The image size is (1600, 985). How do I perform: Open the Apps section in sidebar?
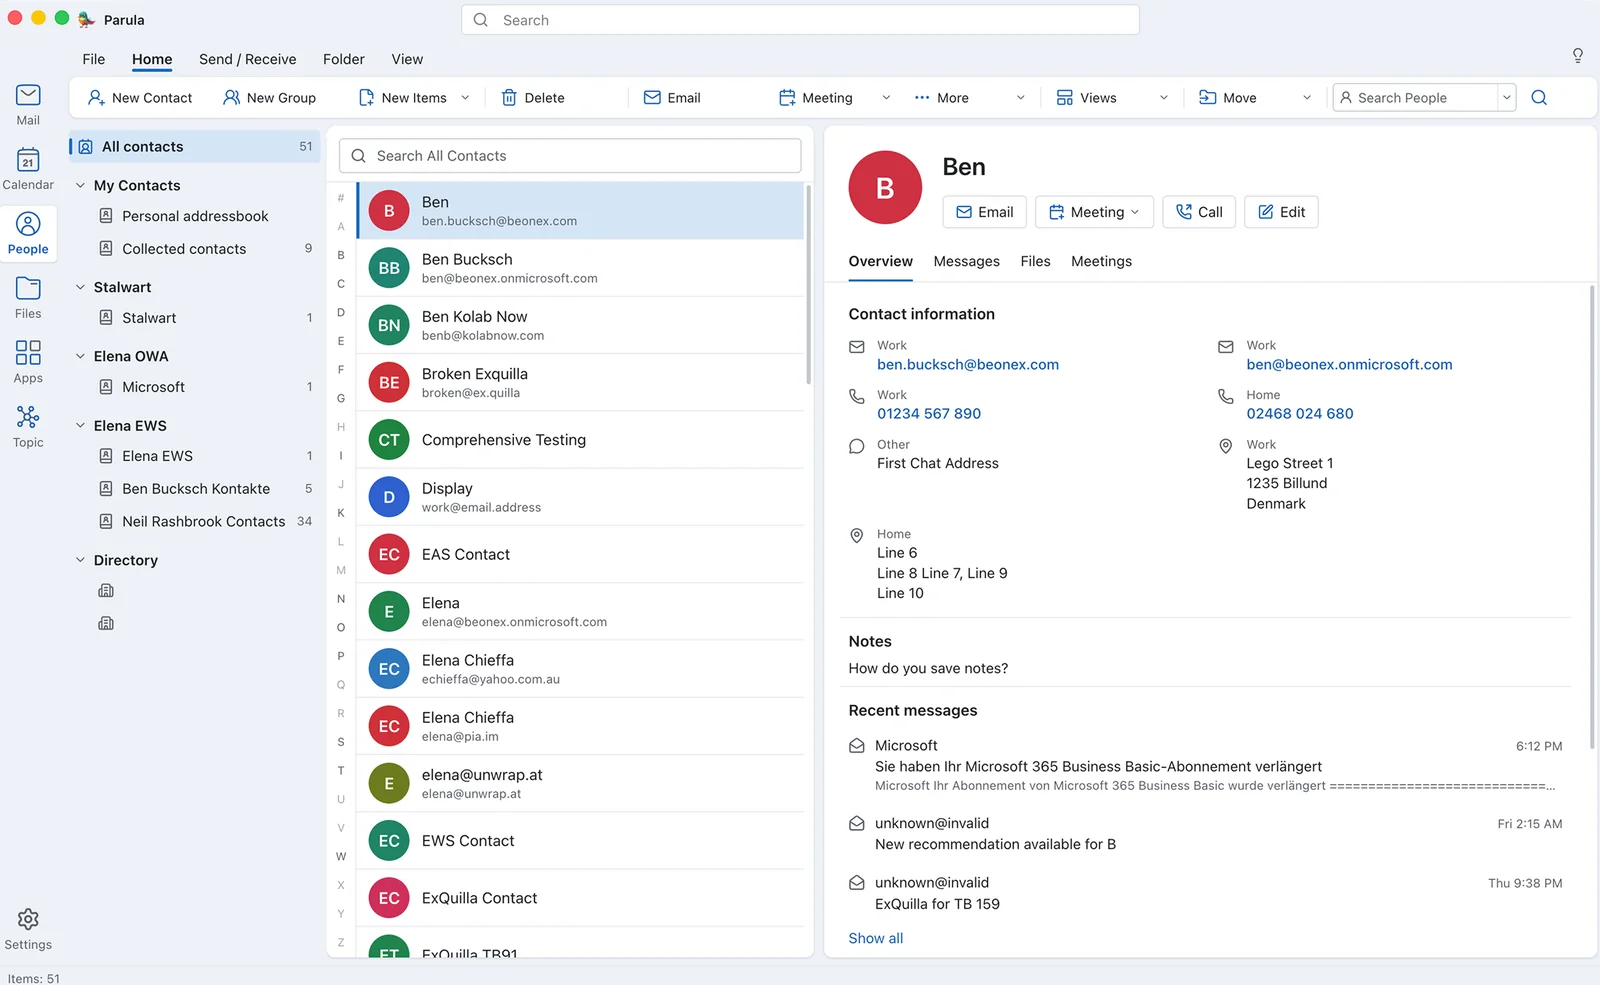(28, 363)
